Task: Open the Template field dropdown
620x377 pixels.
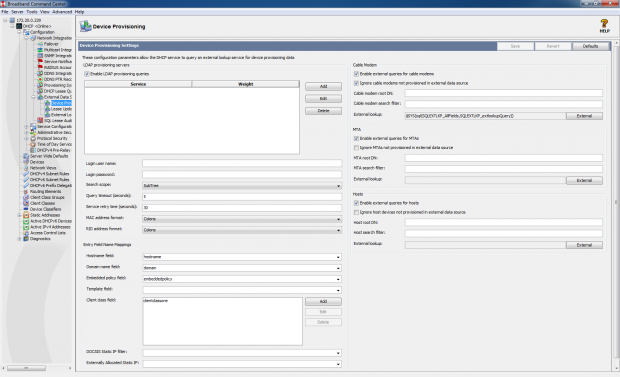Action: pos(242,290)
